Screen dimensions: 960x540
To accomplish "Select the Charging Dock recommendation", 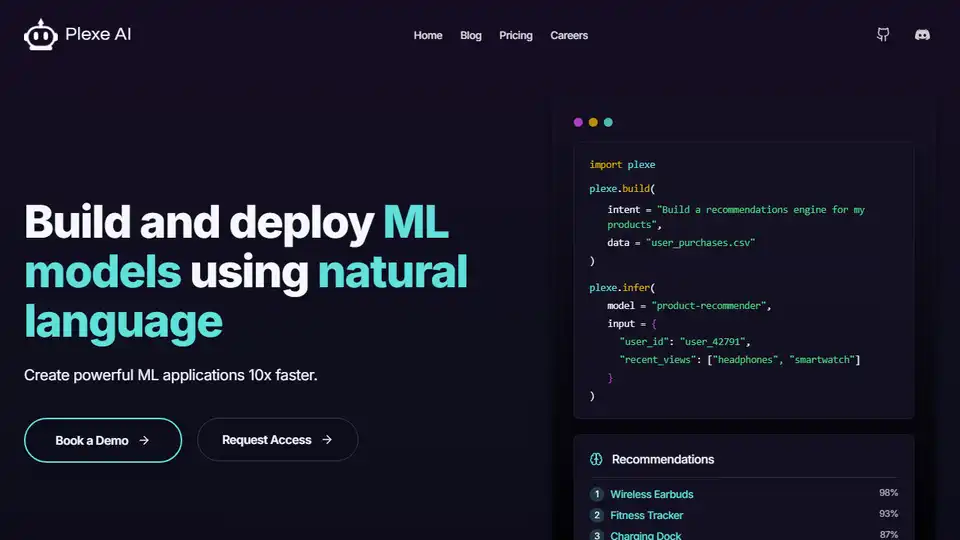I will pyautogui.click(x=645, y=535).
